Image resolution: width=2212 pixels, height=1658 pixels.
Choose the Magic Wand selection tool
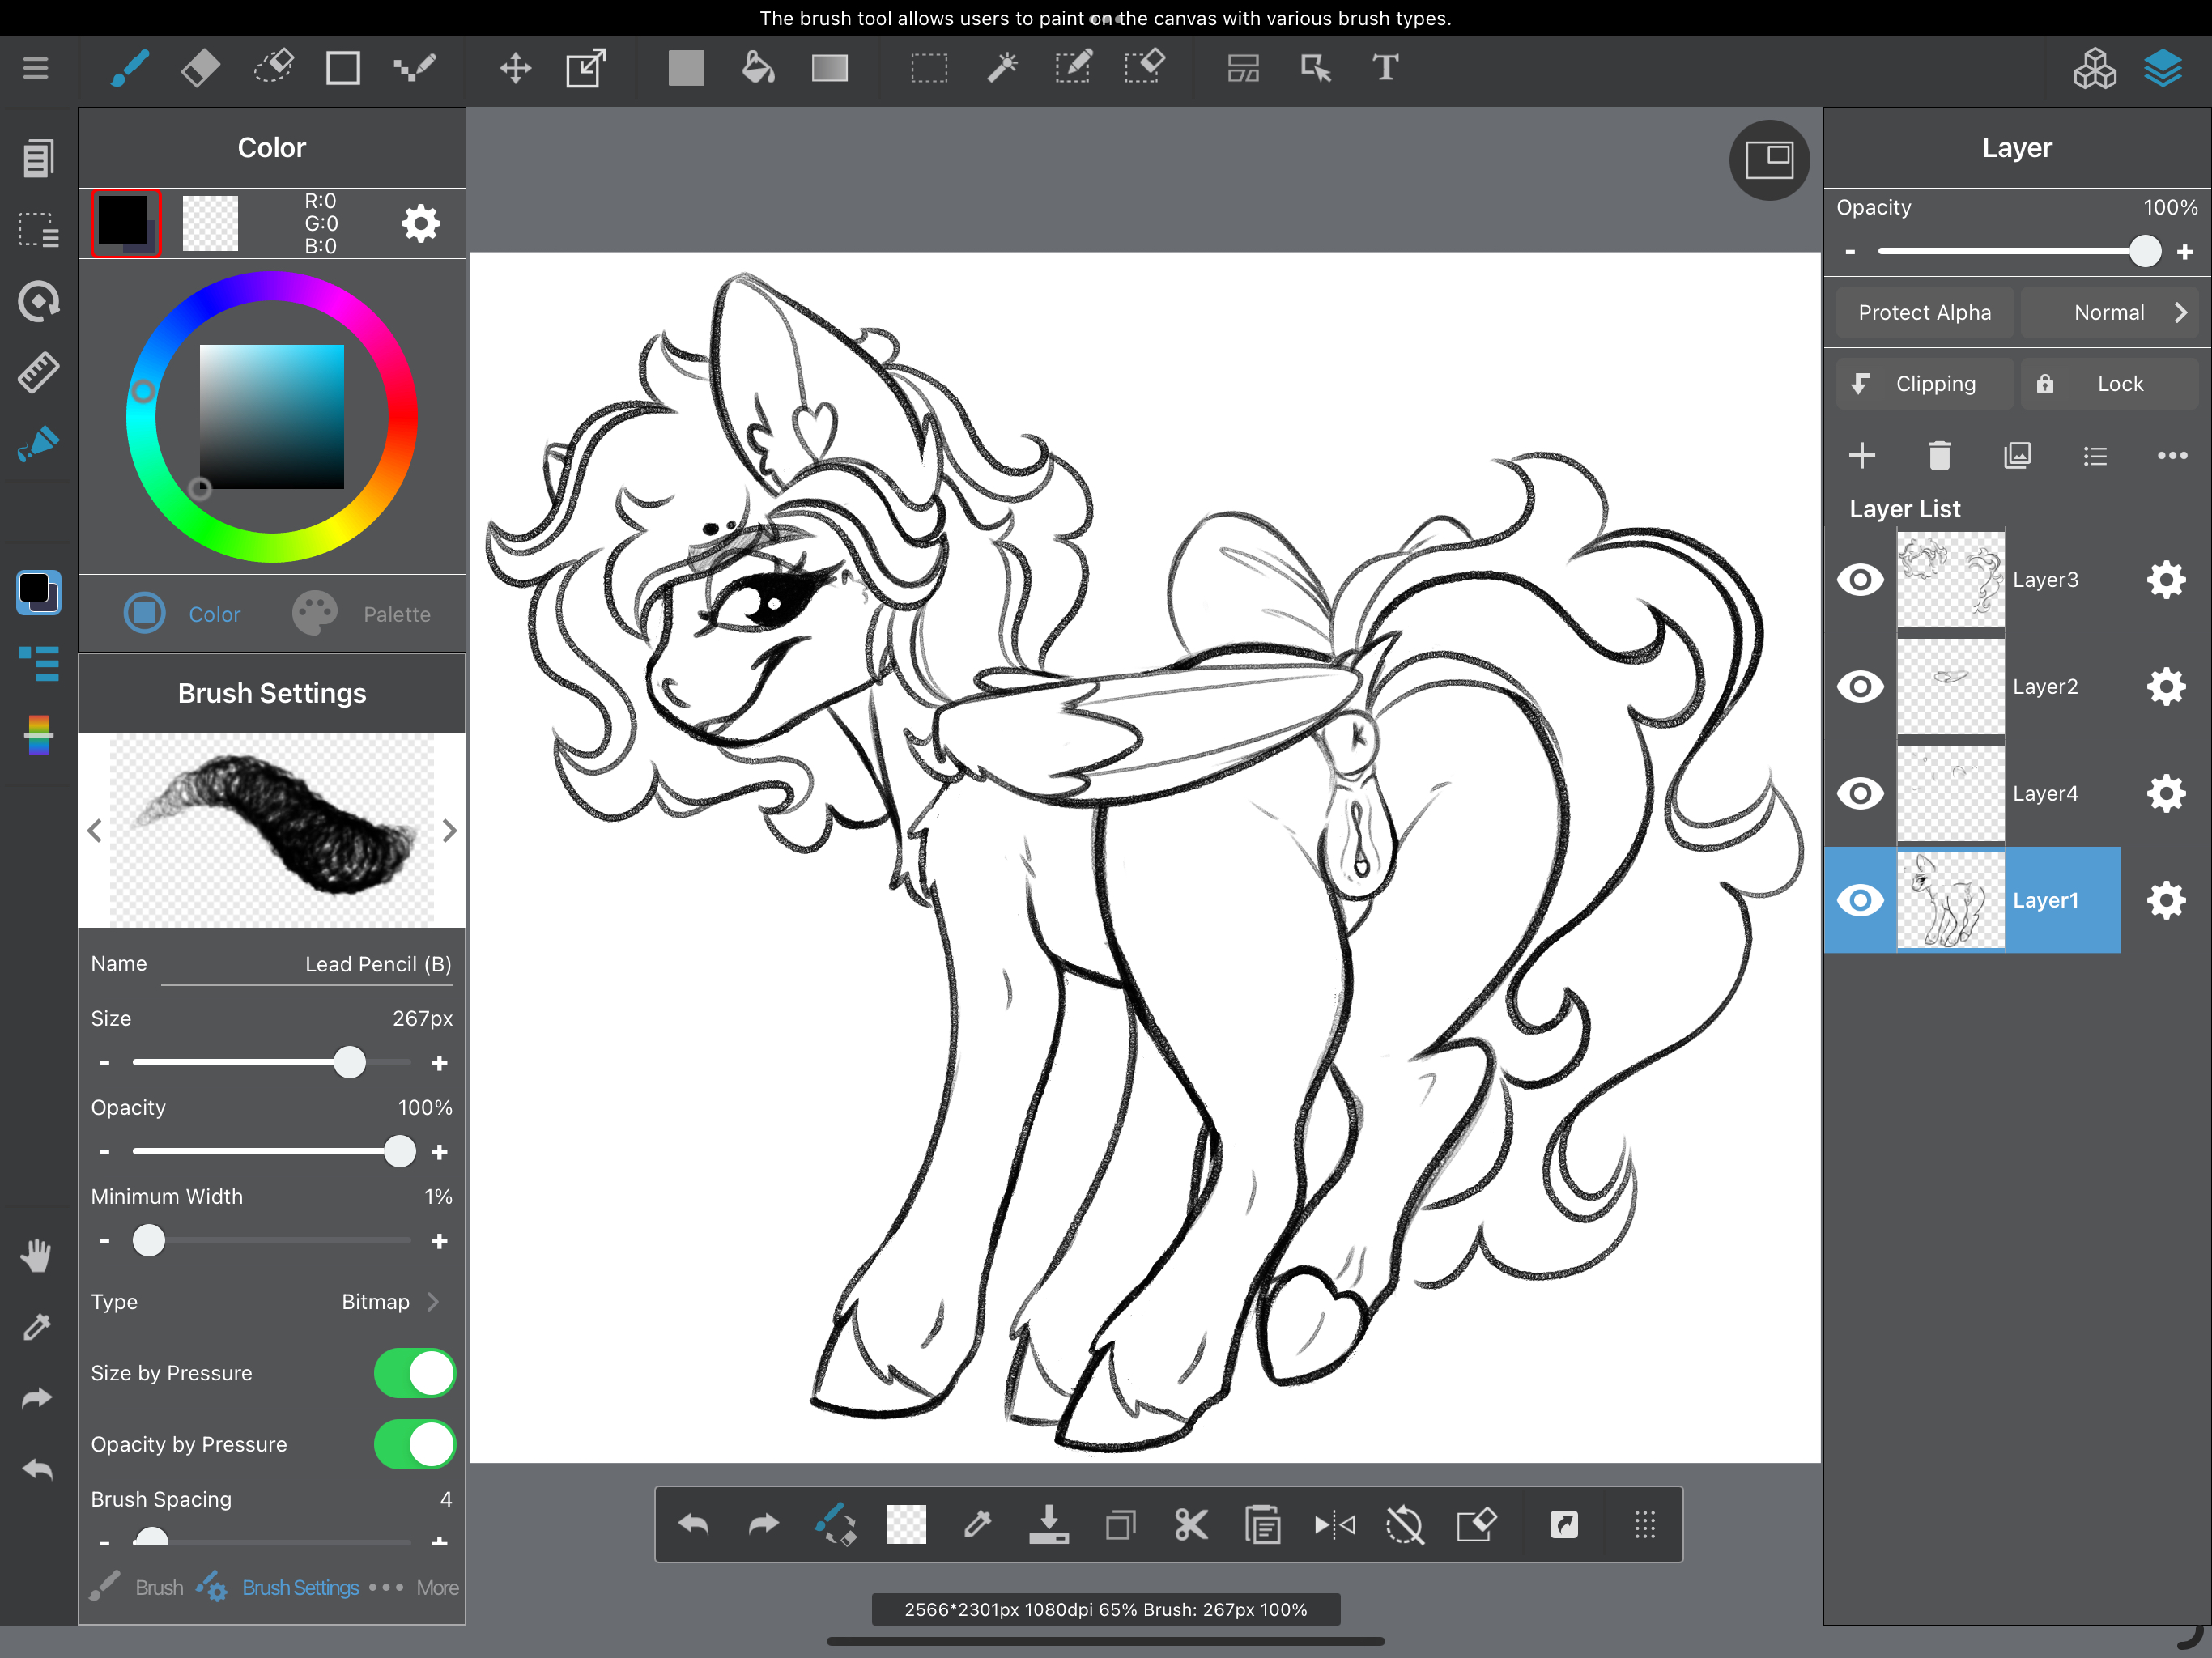pyautogui.click(x=1001, y=68)
